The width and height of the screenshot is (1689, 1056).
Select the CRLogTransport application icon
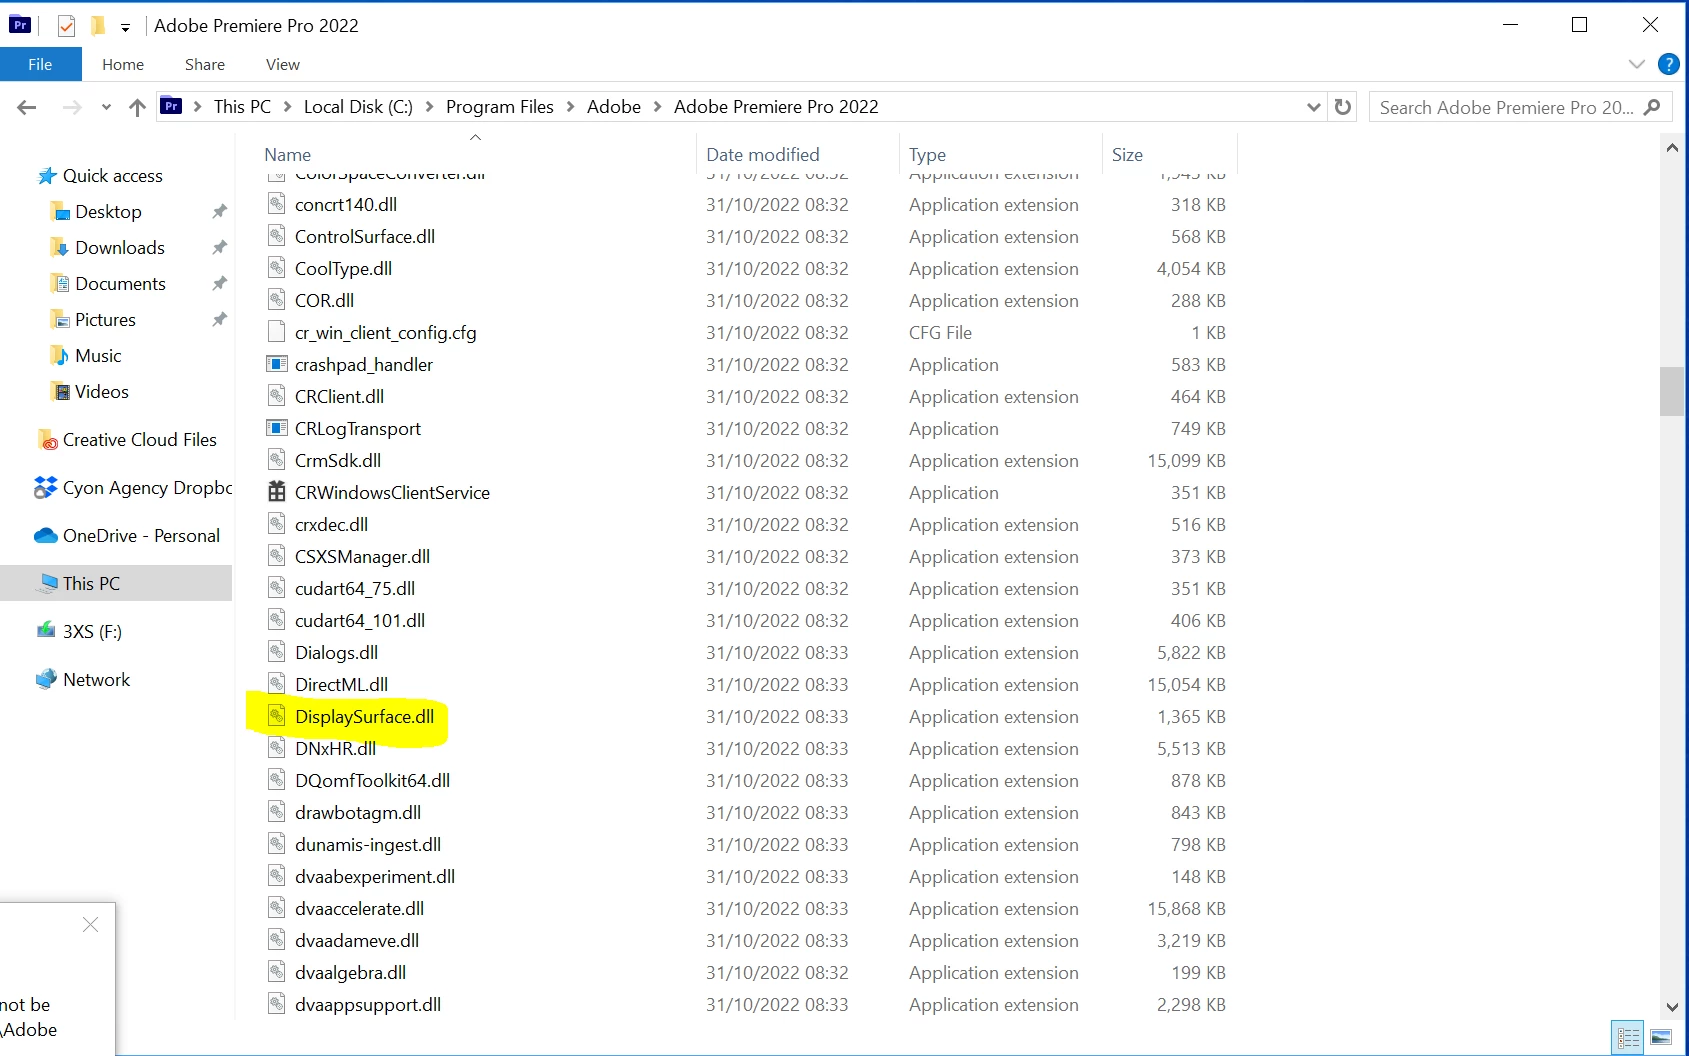tap(277, 428)
